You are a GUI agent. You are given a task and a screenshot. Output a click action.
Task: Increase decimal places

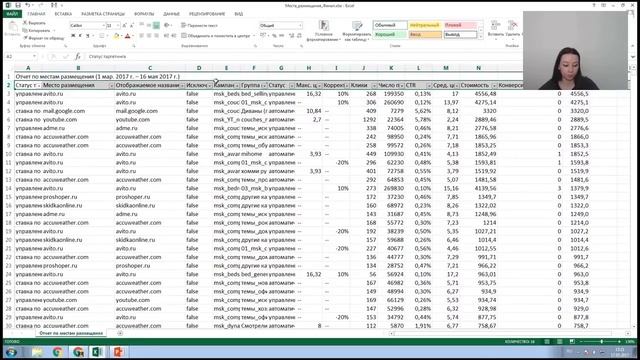click(x=291, y=36)
